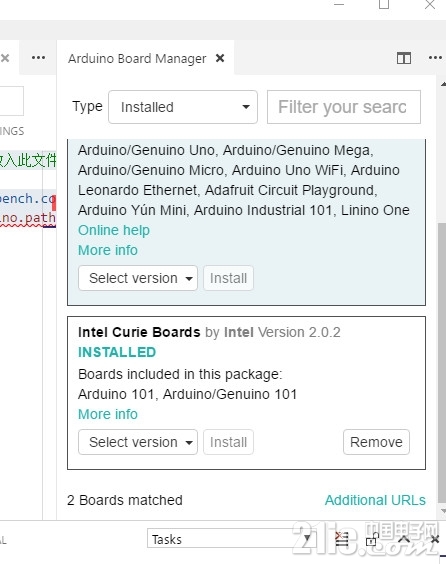
Task: Close the bottom panel
Action: coord(434,539)
